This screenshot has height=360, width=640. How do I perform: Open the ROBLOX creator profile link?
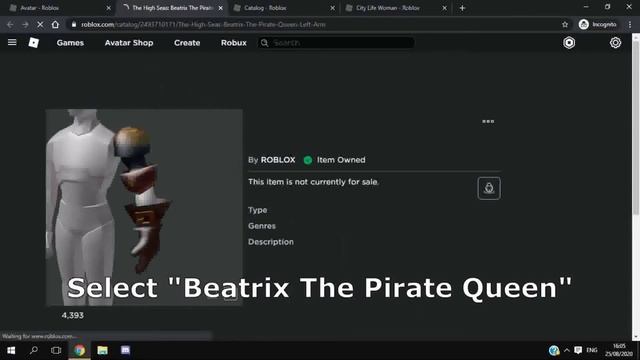point(278,160)
